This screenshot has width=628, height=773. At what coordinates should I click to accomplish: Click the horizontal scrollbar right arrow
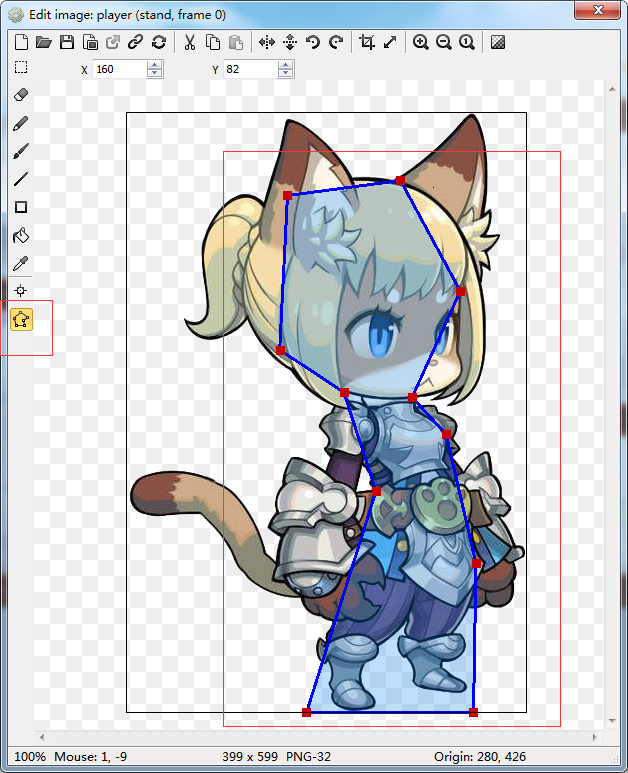(594, 738)
